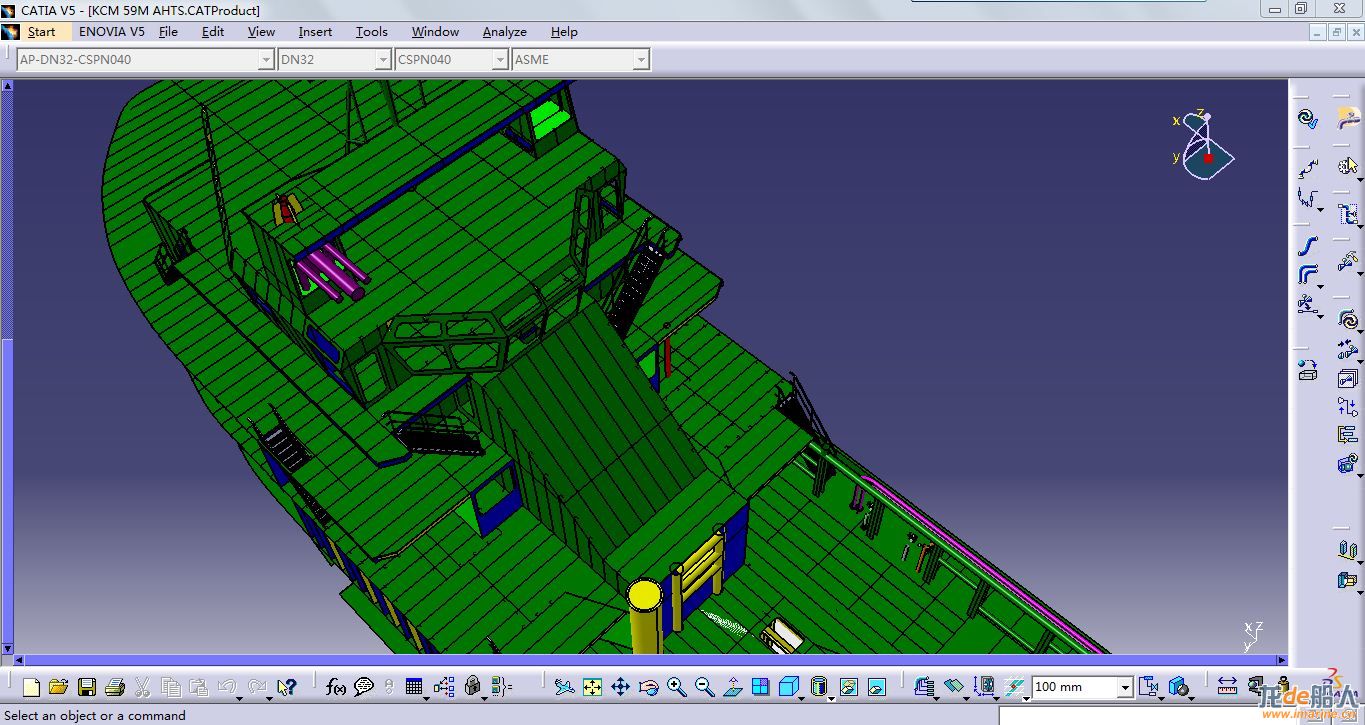This screenshot has height=725, width=1365.
Task: Open the Edit menu
Action: [x=213, y=32]
